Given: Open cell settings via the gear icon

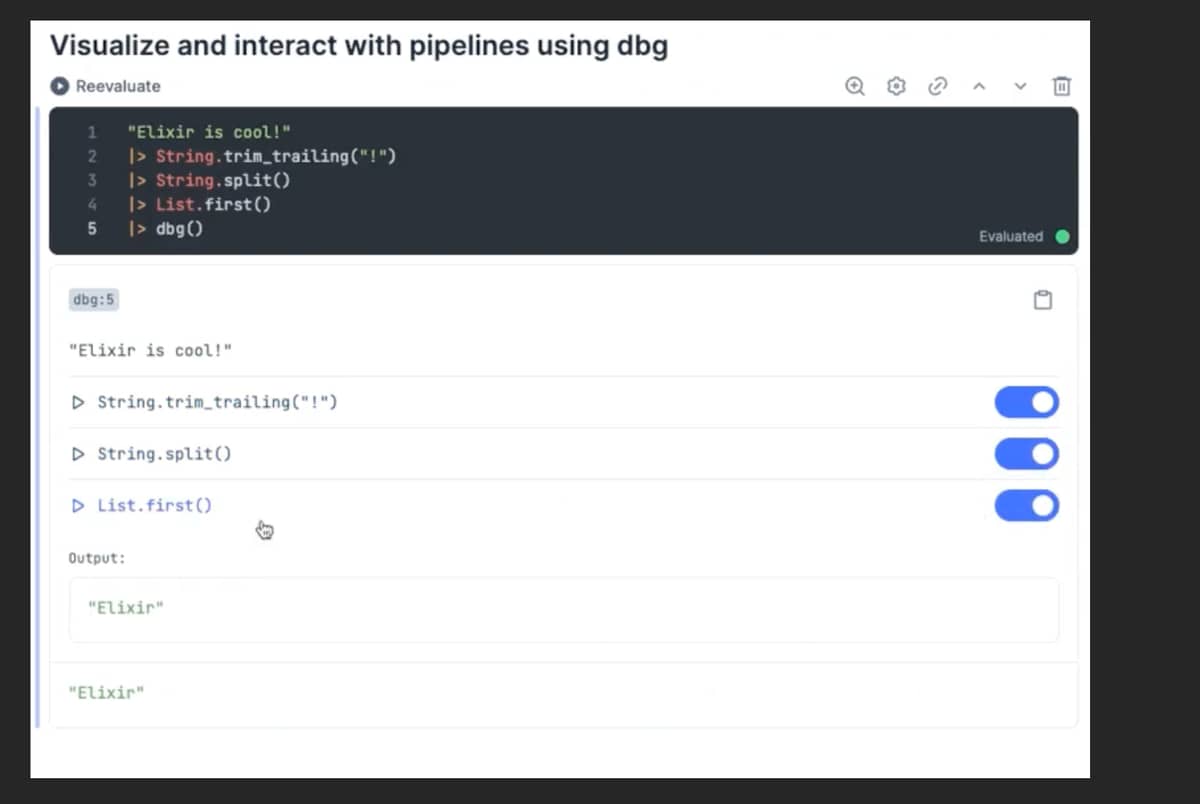Looking at the screenshot, I should coord(896,86).
